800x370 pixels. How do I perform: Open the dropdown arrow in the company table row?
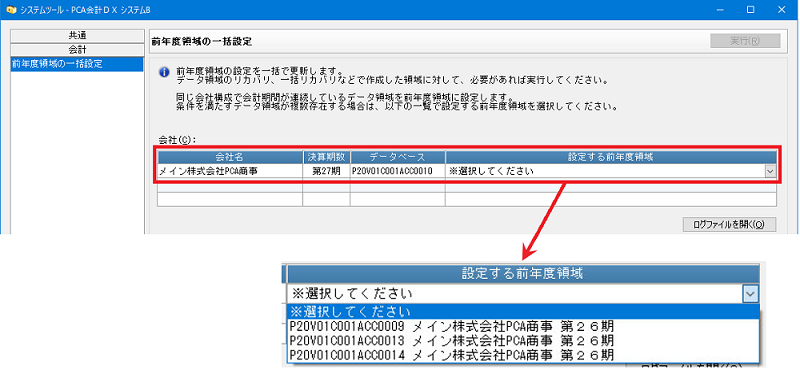[770, 172]
